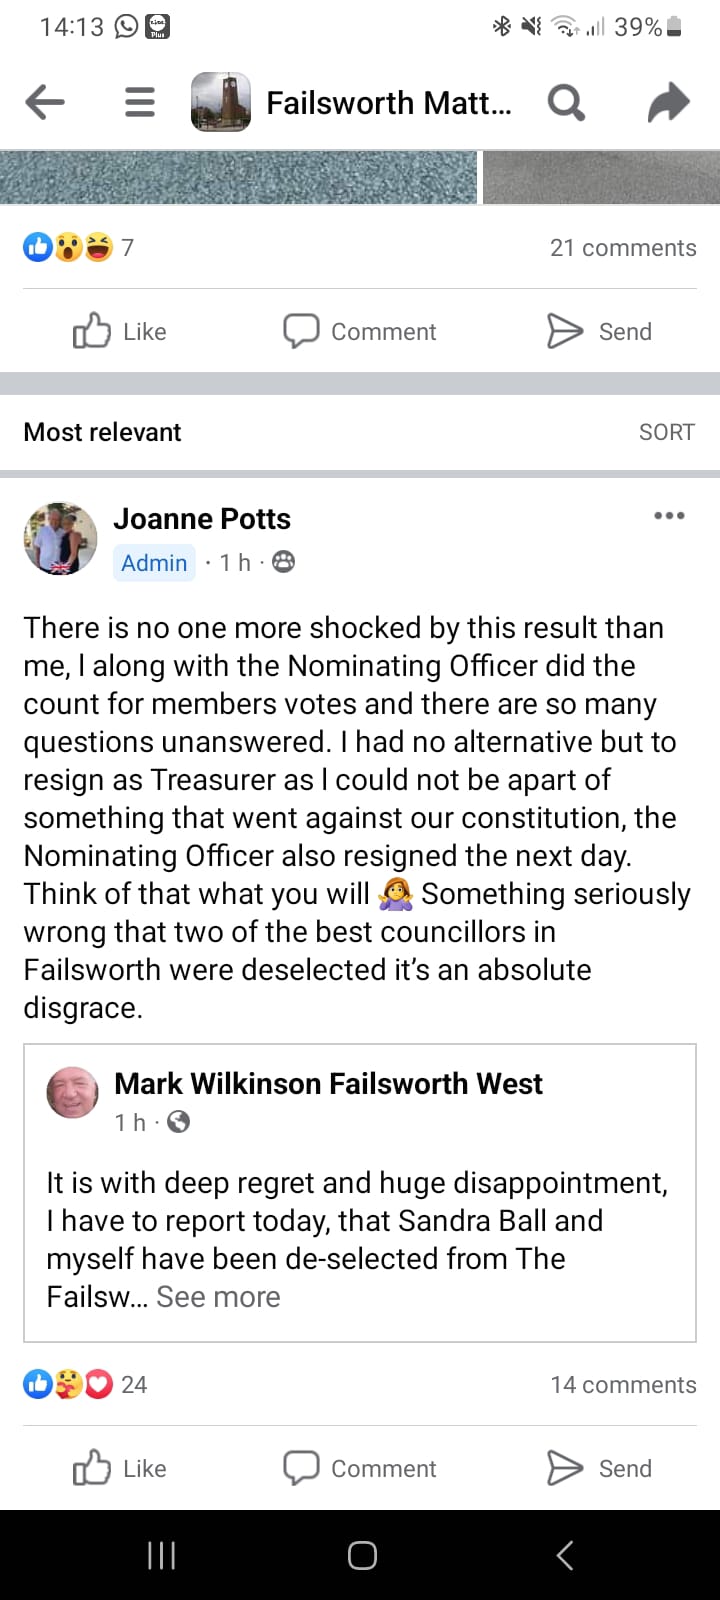Send the post using the Send icon
The height and width of the screenshot is (1600, 720).
[598, 331]
